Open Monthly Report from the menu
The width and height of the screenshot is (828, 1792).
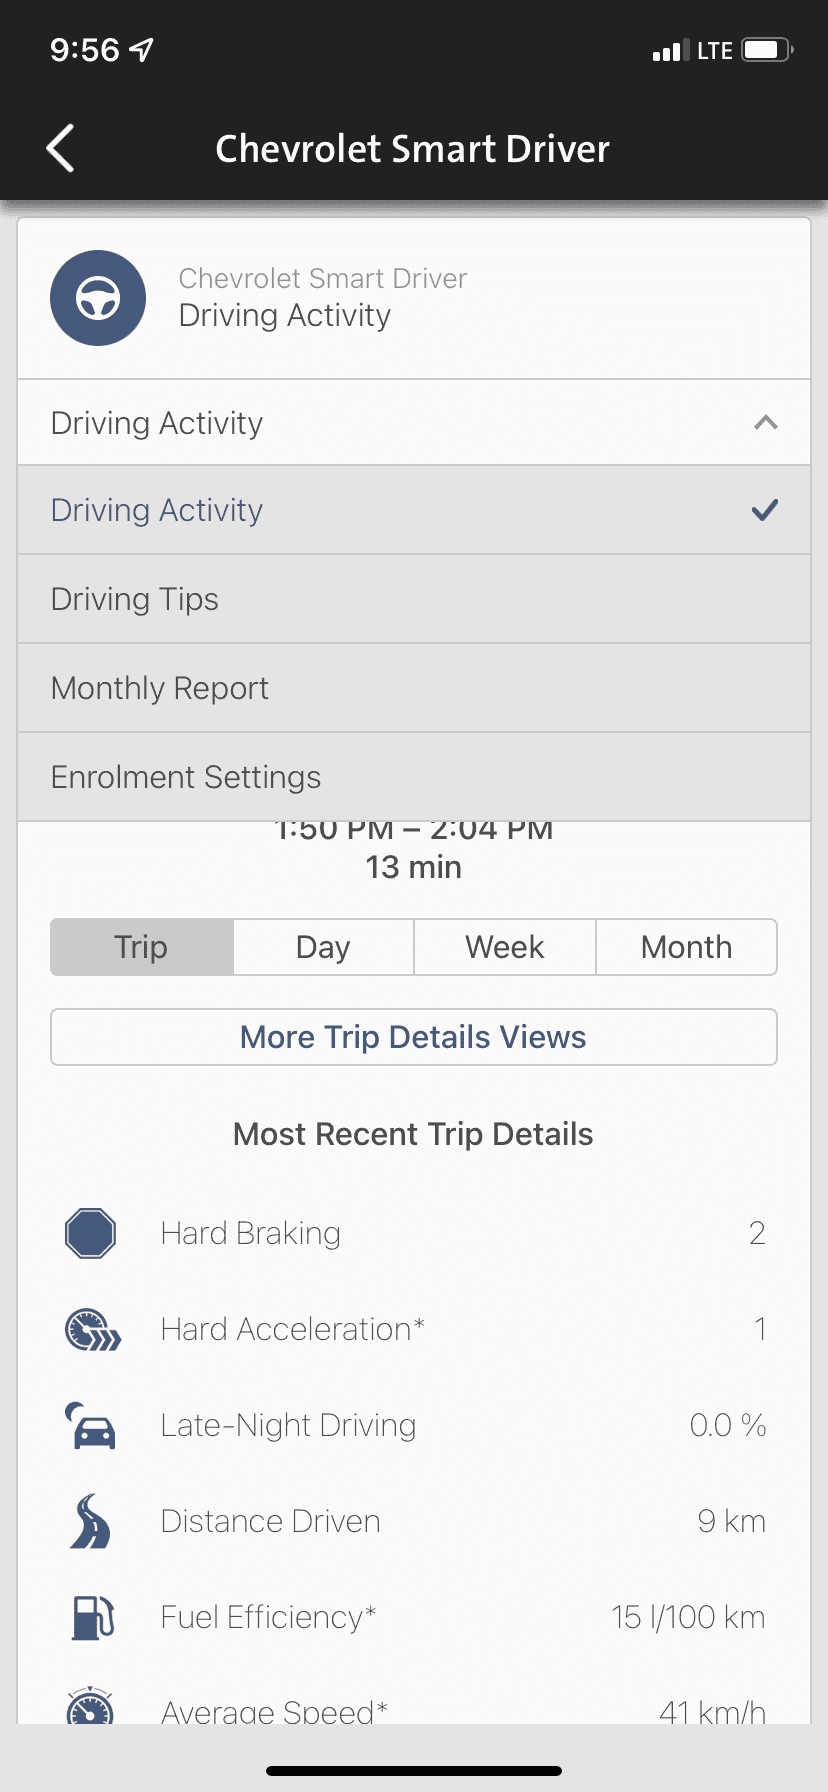coord(413,688)
